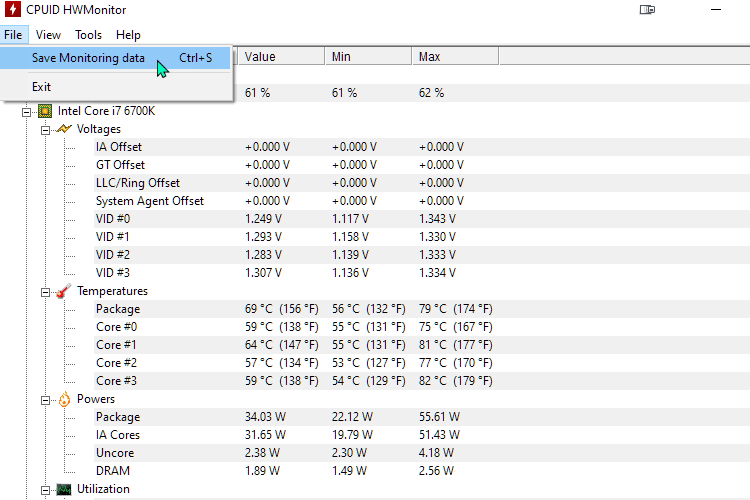The height and width of the screenshot is (500, 750).
Task: Click the 1.249 V VID #0 value
Action: tap(264, 219)
